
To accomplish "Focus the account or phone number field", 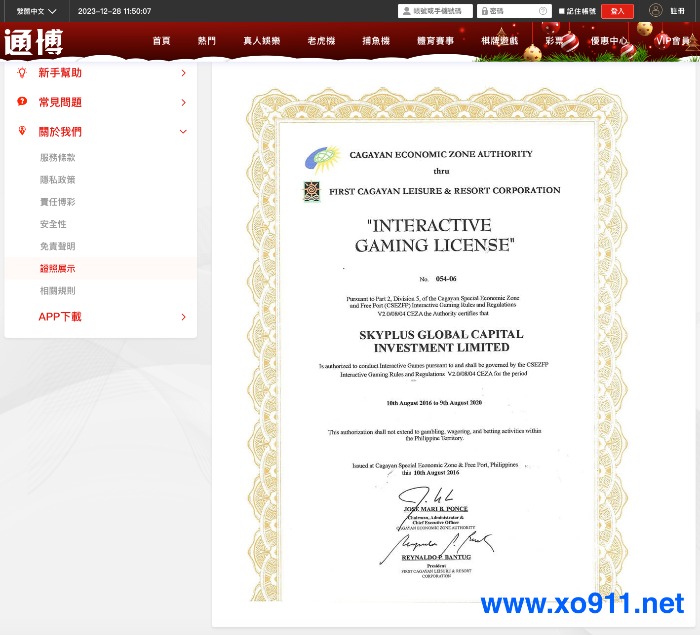I will tap(435, 11).
